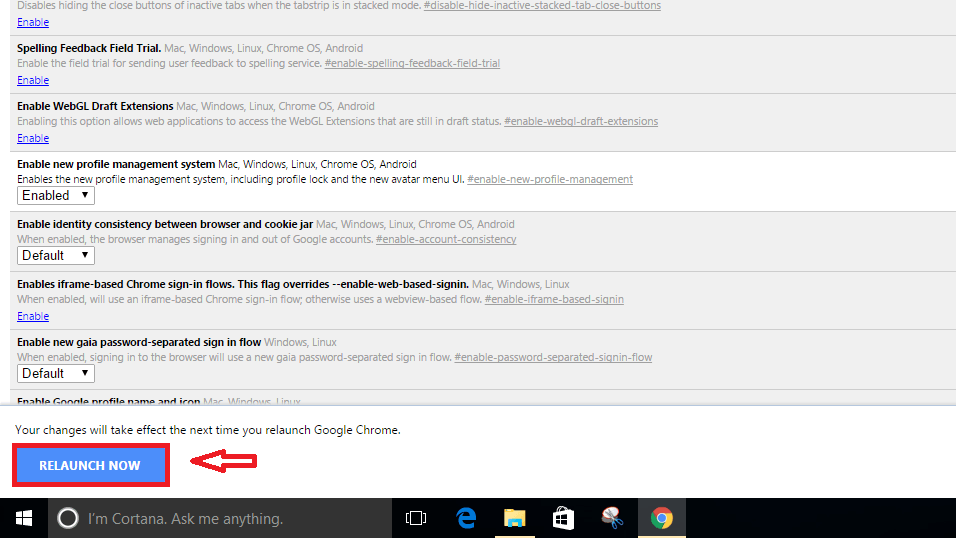Open the identity consistency Default dropdown
Image resolution: width=956 pixels, height=538 pixels.
(x=55, y=256)
